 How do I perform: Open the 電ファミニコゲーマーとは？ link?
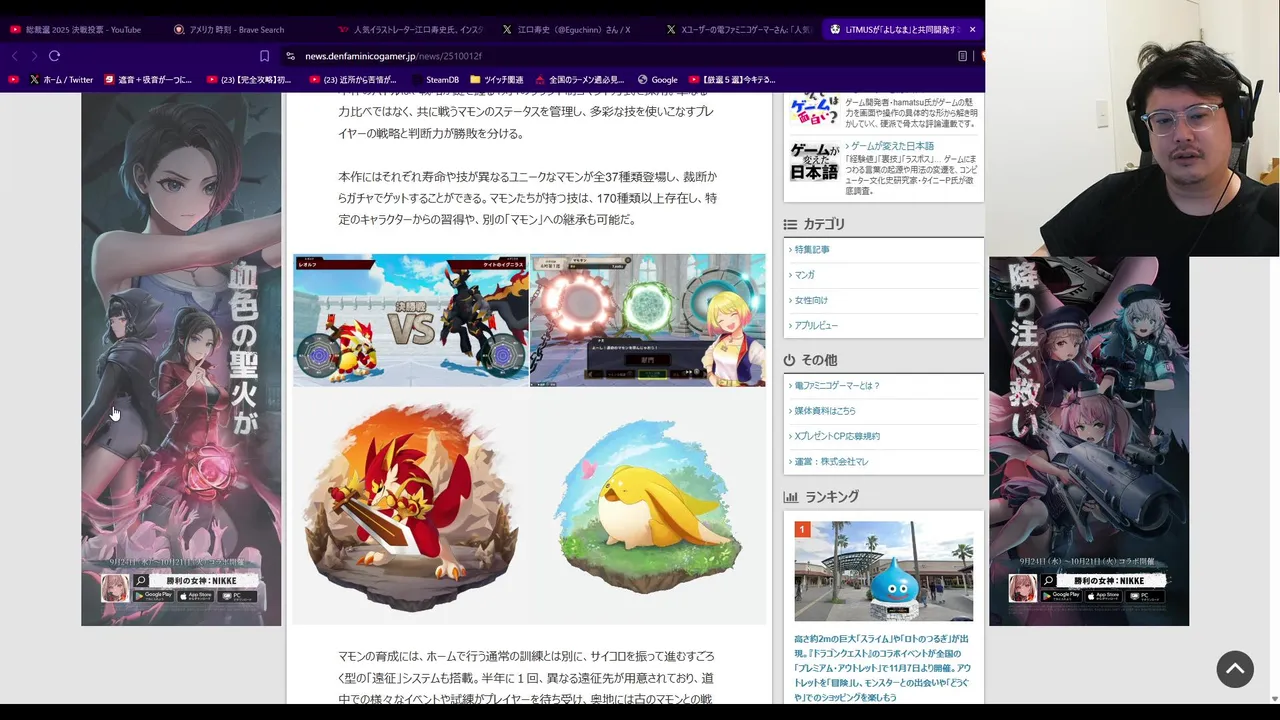coord(837,385)
